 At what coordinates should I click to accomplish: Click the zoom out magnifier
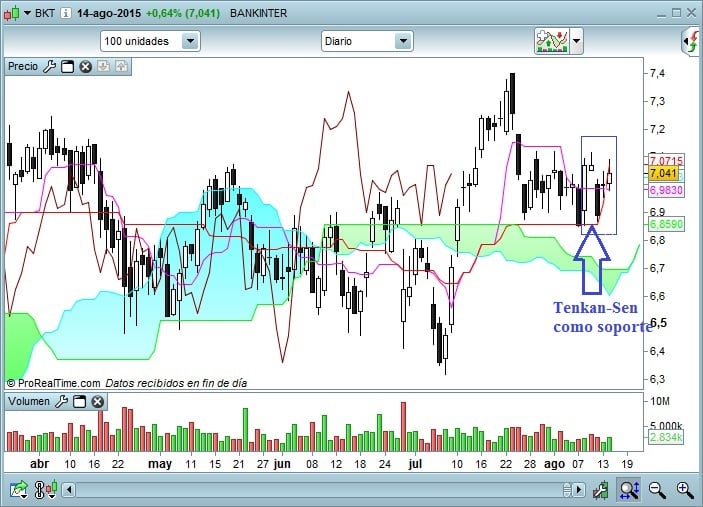point(657,490)
